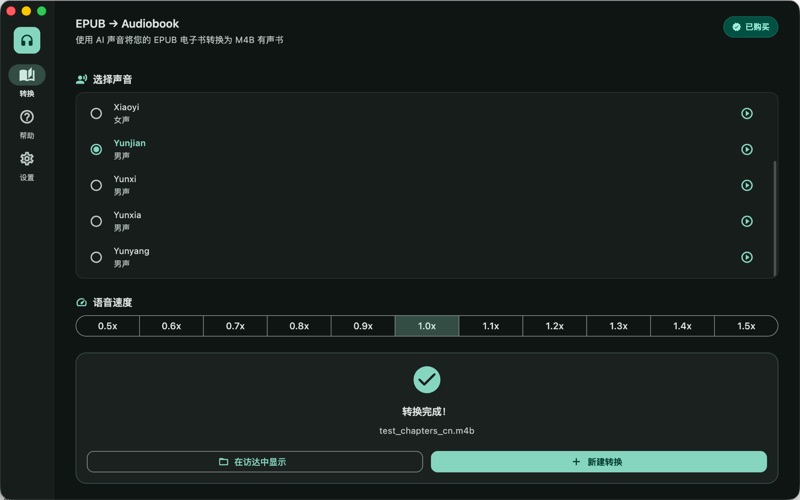Click the 选择声音 section heading
800x500 pixels.
112,80
